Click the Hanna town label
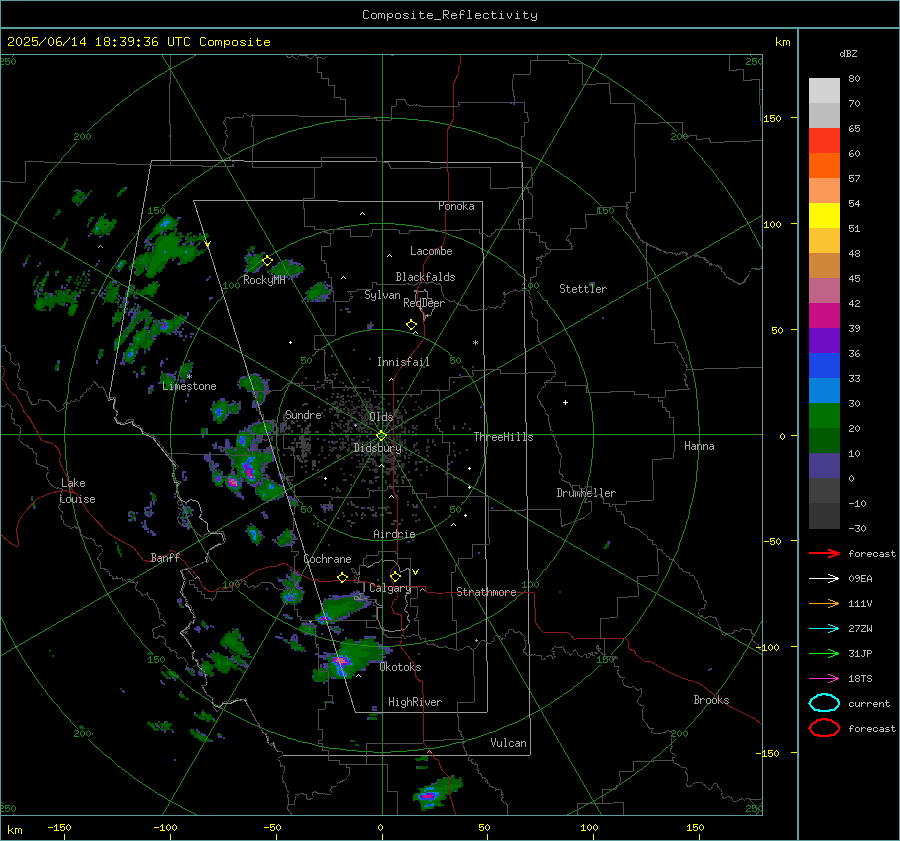900x841 pixels. (699, 446)
